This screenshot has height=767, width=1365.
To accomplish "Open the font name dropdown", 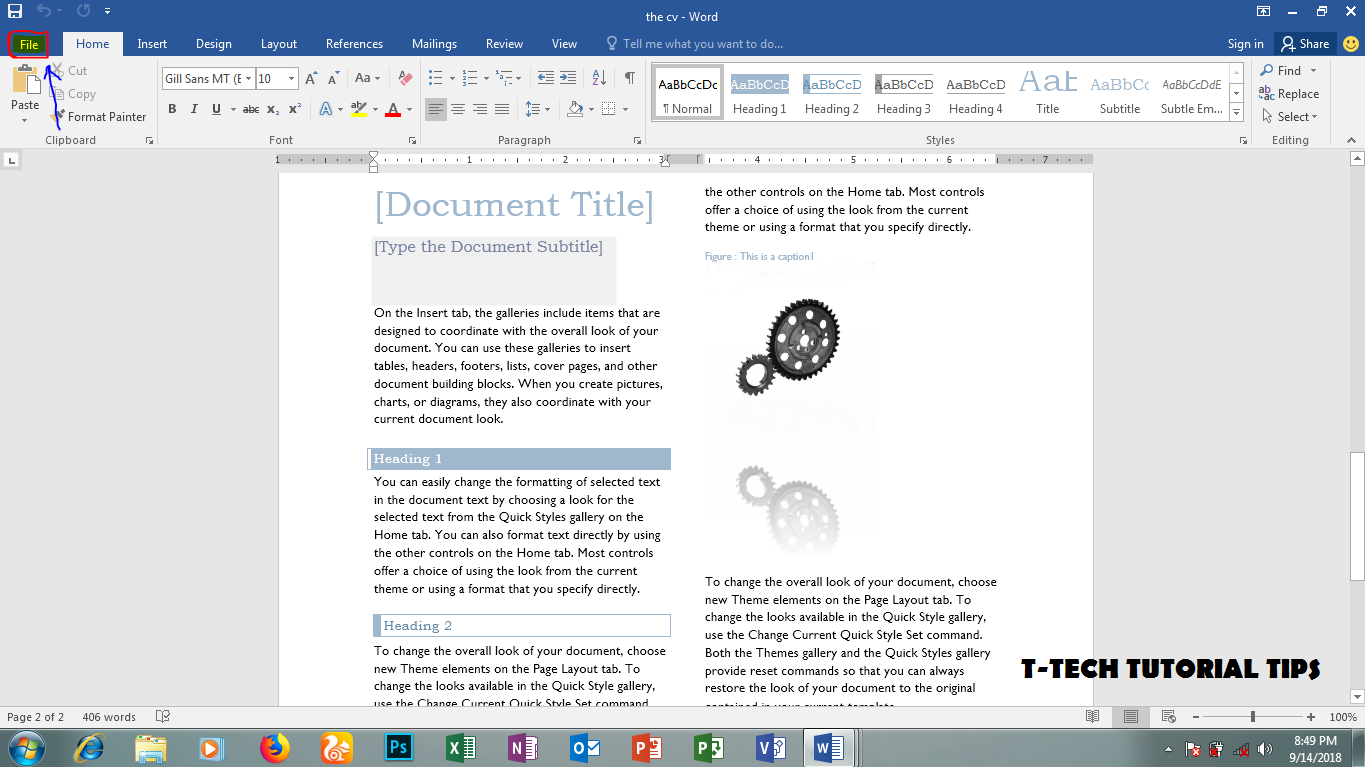I will 248,78.
